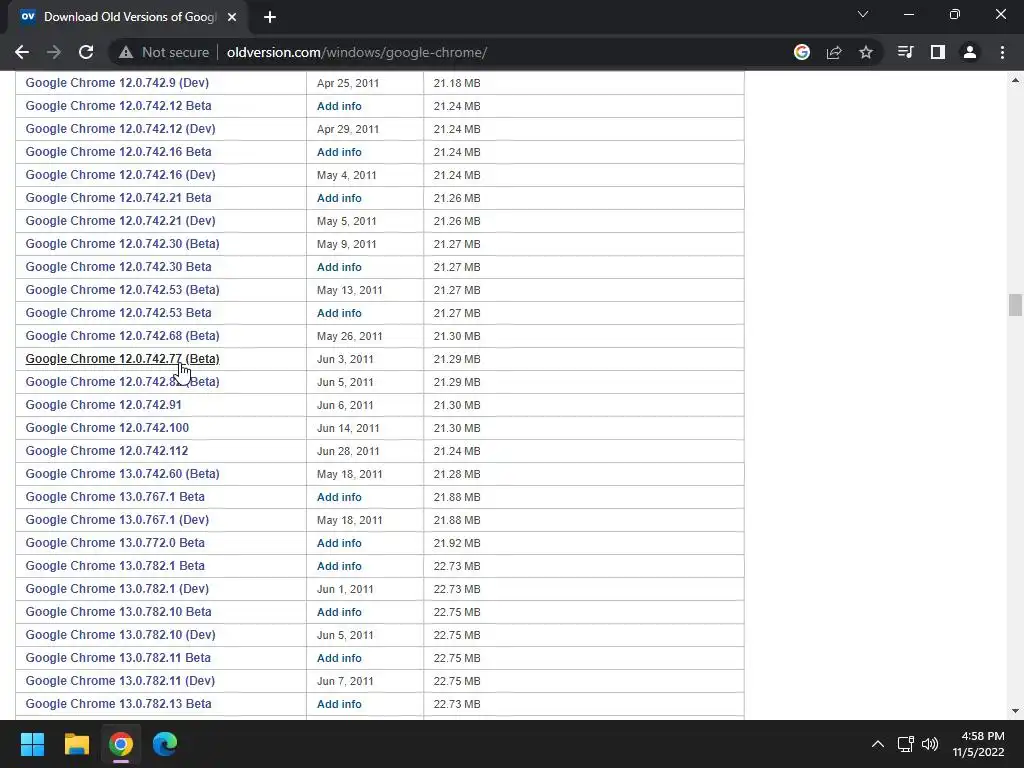
Task: Click Add info for 13.0.767.1 Beta
Action: (339, 497)
